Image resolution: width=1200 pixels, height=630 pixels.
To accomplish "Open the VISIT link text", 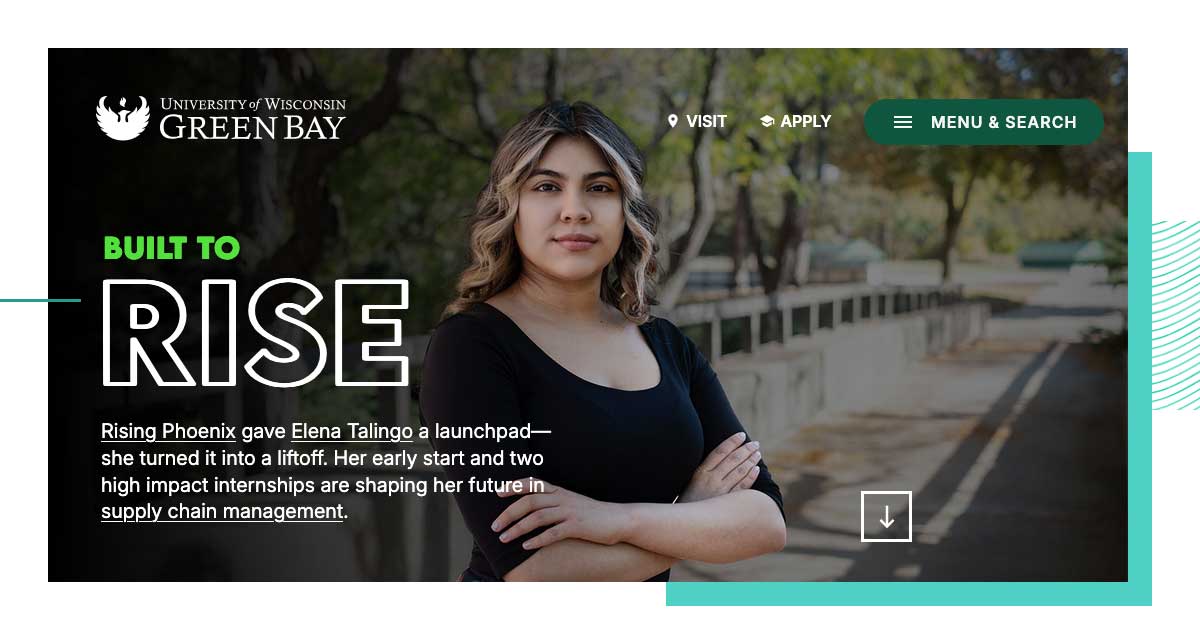I will 706,121.
